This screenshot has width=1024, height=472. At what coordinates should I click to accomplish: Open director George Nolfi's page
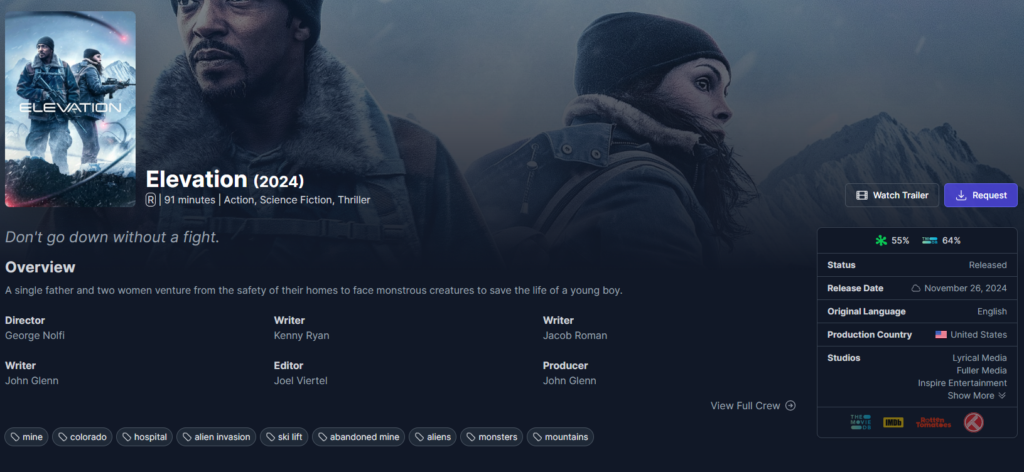point(35,336)
